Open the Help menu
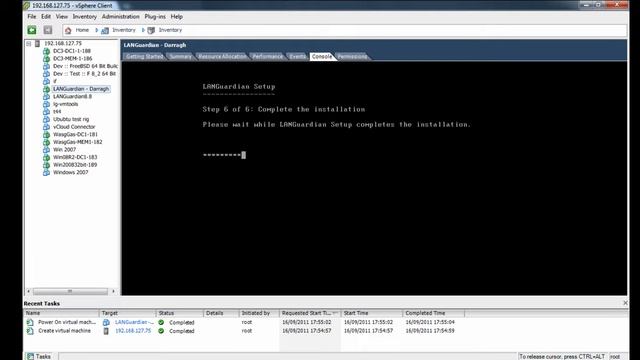Image resolution: width=640 pixels, height=360 pixels. tap(177, 17)
